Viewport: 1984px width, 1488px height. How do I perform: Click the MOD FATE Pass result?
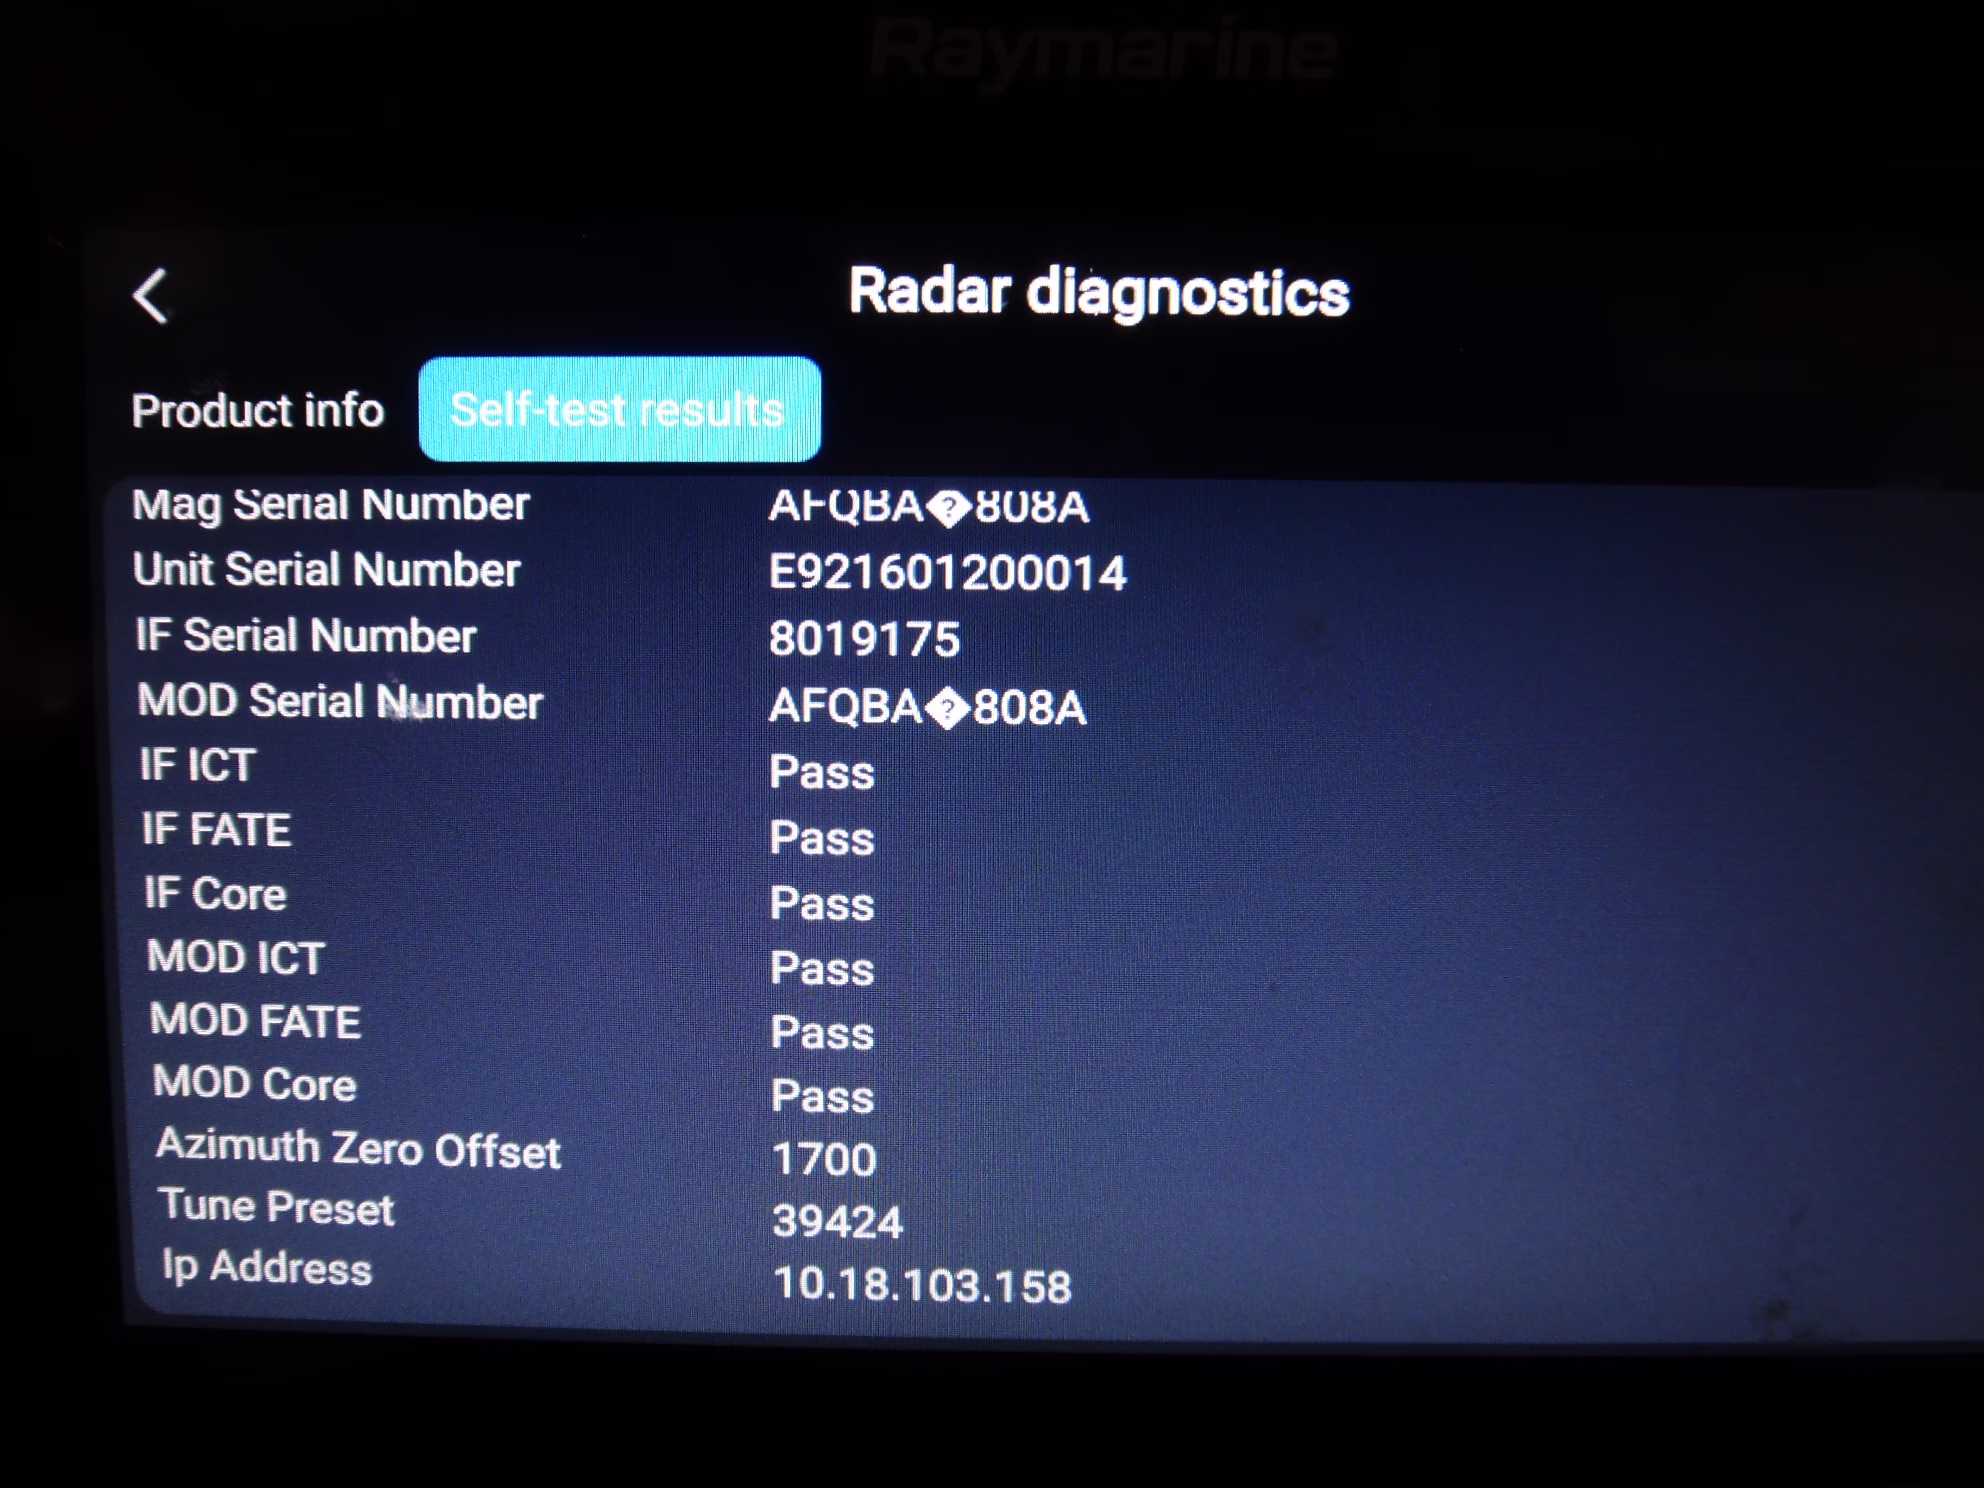tap(822, 1033)
